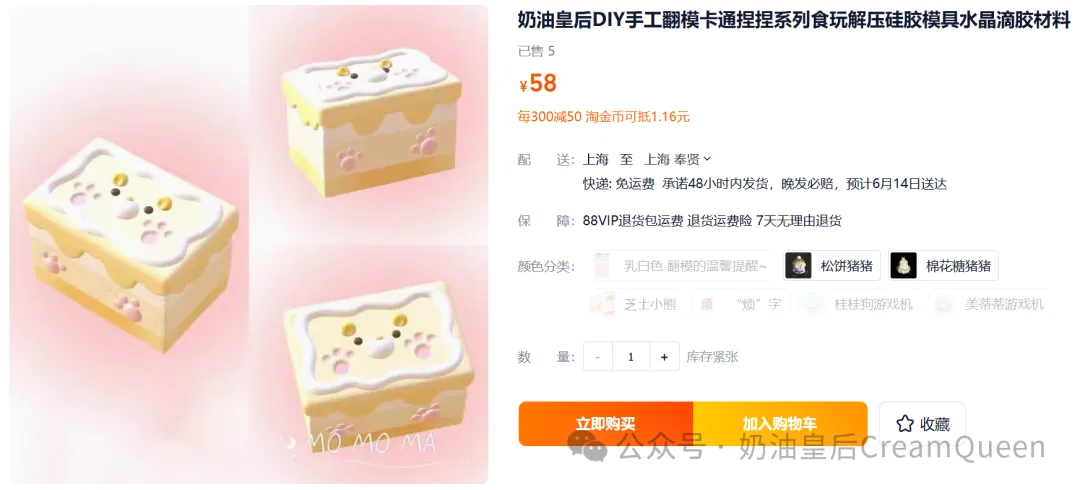Click the 芝士小熊 option thumbnail
Viewport: 1080px width, 490px height.
coord(602,304)
